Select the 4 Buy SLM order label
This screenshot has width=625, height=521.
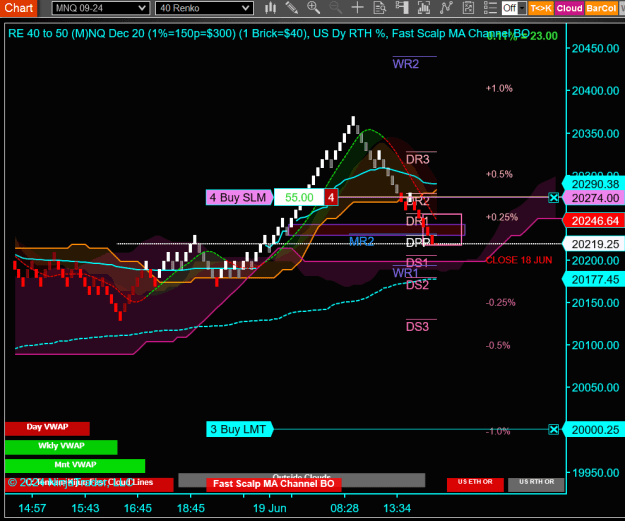tap(239, 197)
